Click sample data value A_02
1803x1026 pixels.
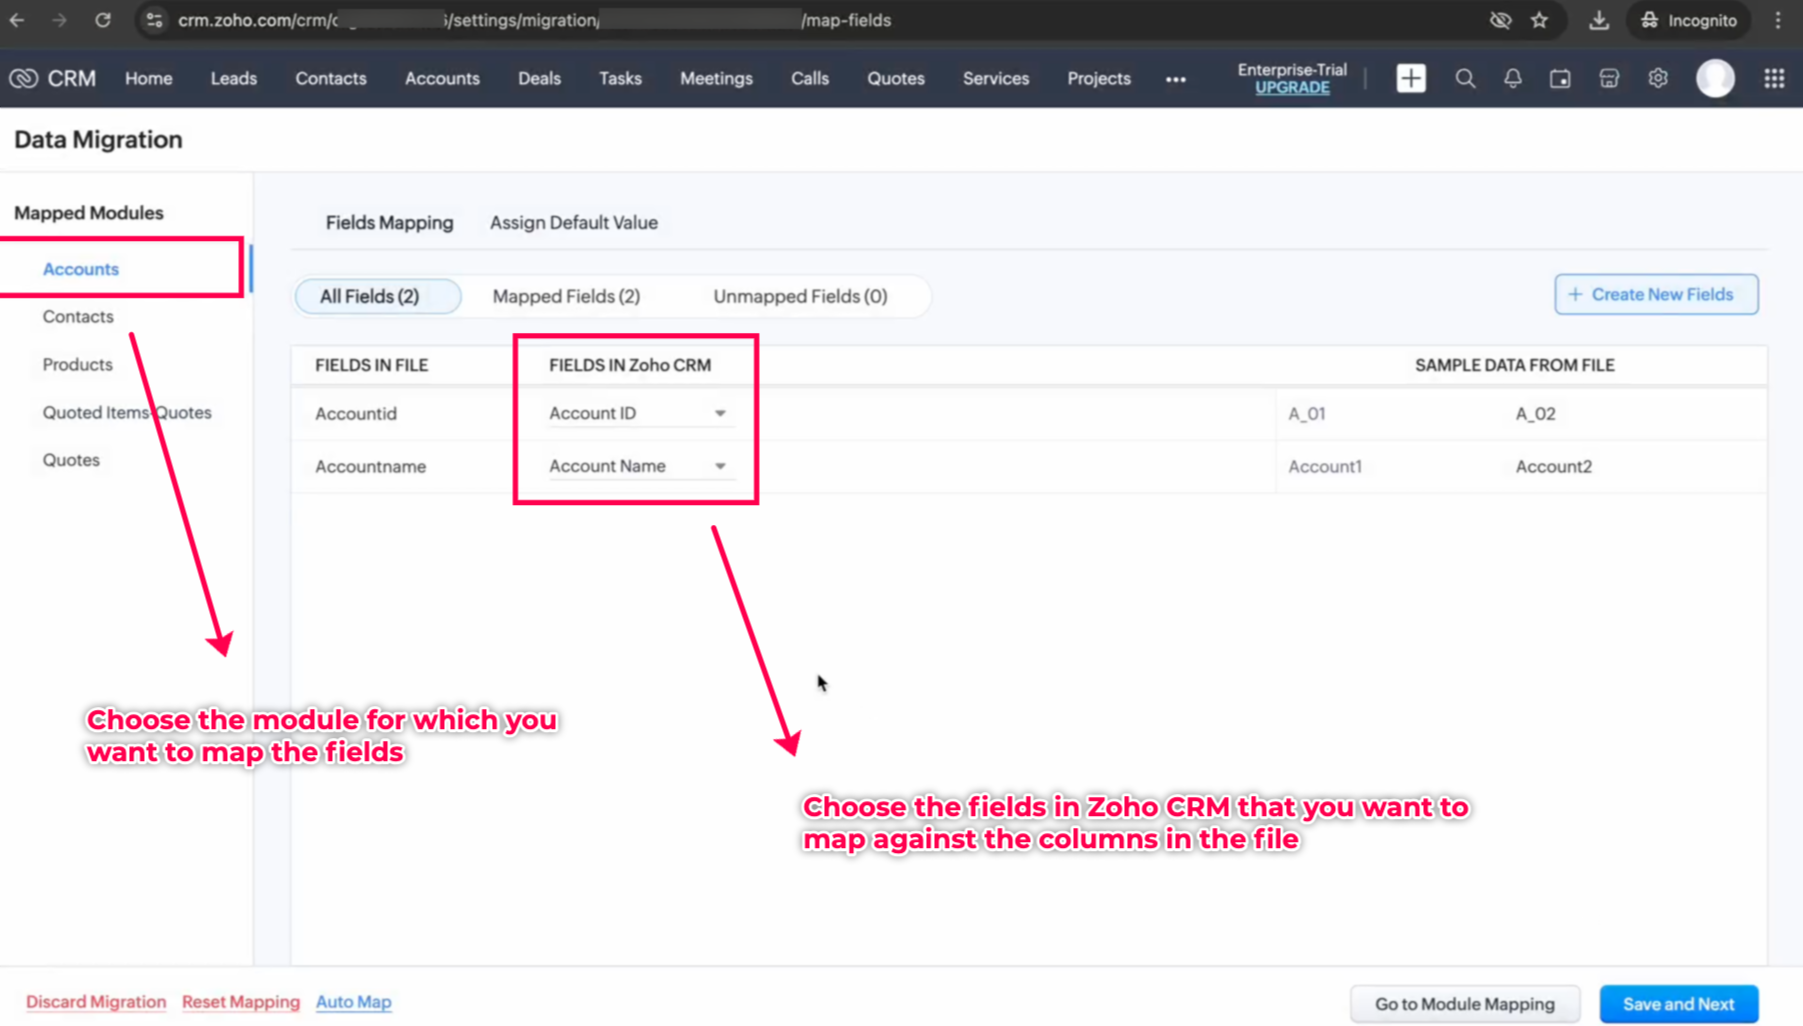coord(1536,414)
